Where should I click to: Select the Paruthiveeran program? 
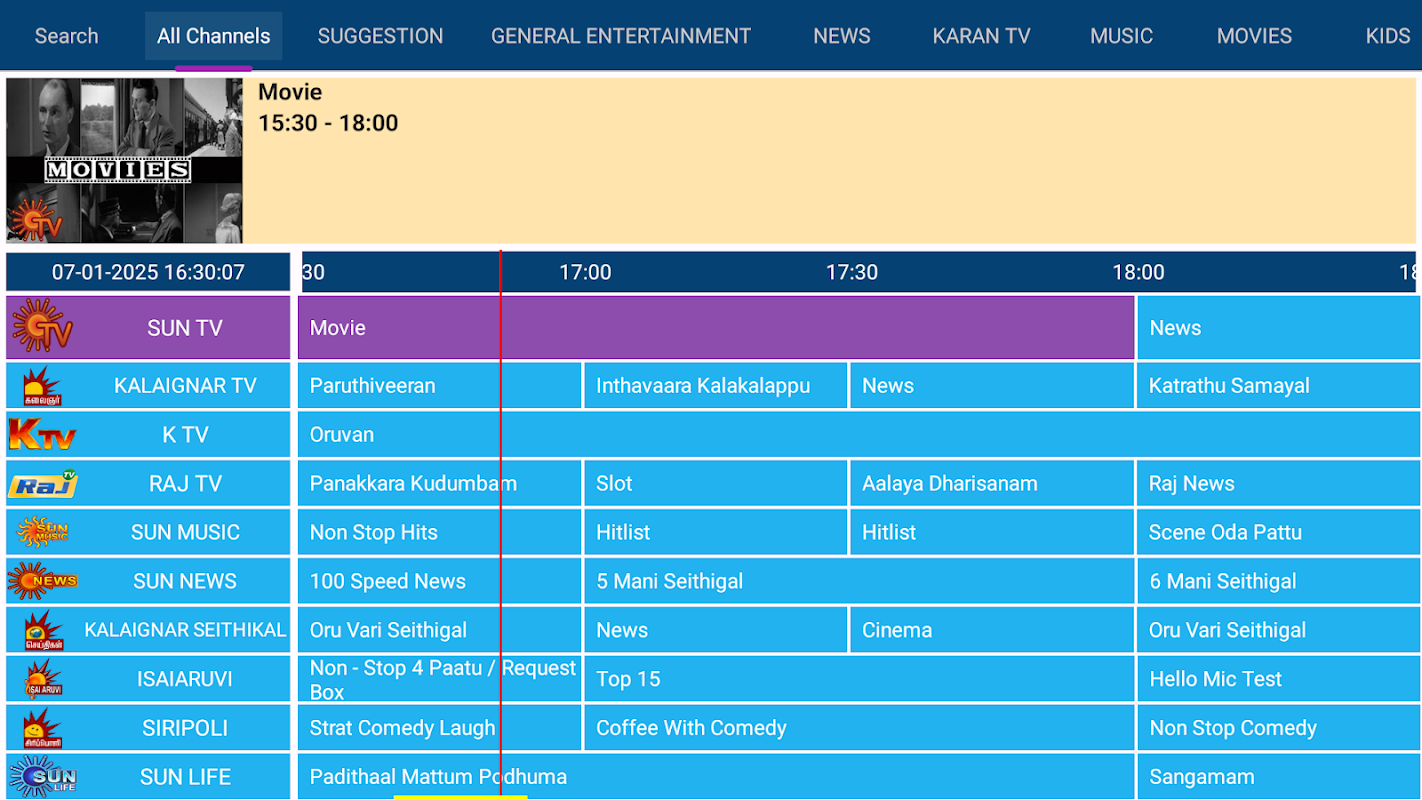click(440, 386)
